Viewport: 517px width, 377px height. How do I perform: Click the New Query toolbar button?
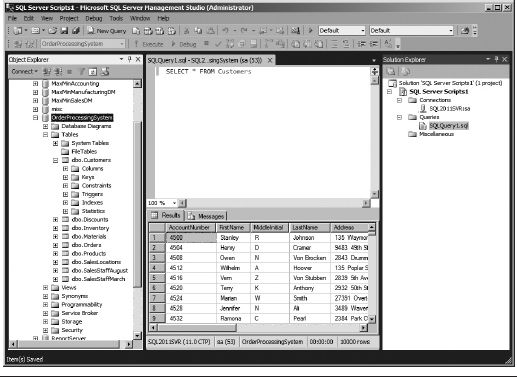coord(107,31)
